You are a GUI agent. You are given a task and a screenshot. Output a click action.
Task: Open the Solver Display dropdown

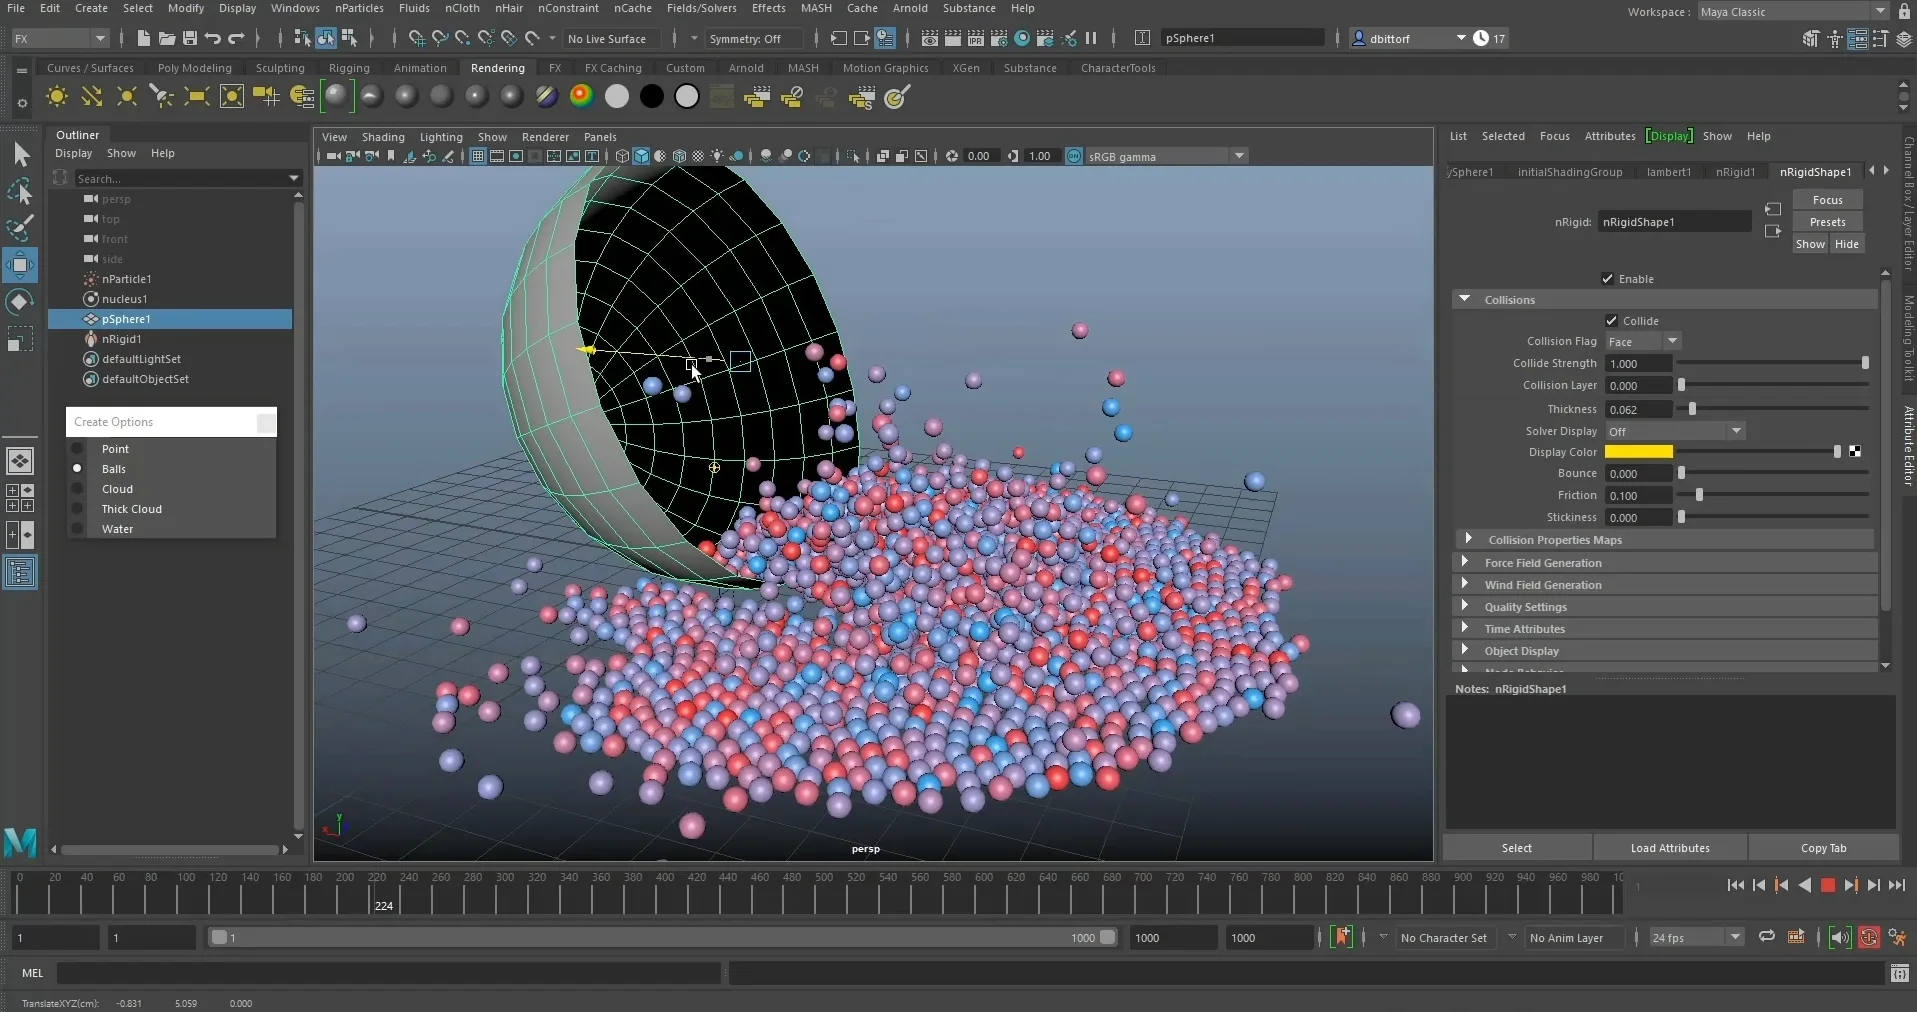[1674, 431]
